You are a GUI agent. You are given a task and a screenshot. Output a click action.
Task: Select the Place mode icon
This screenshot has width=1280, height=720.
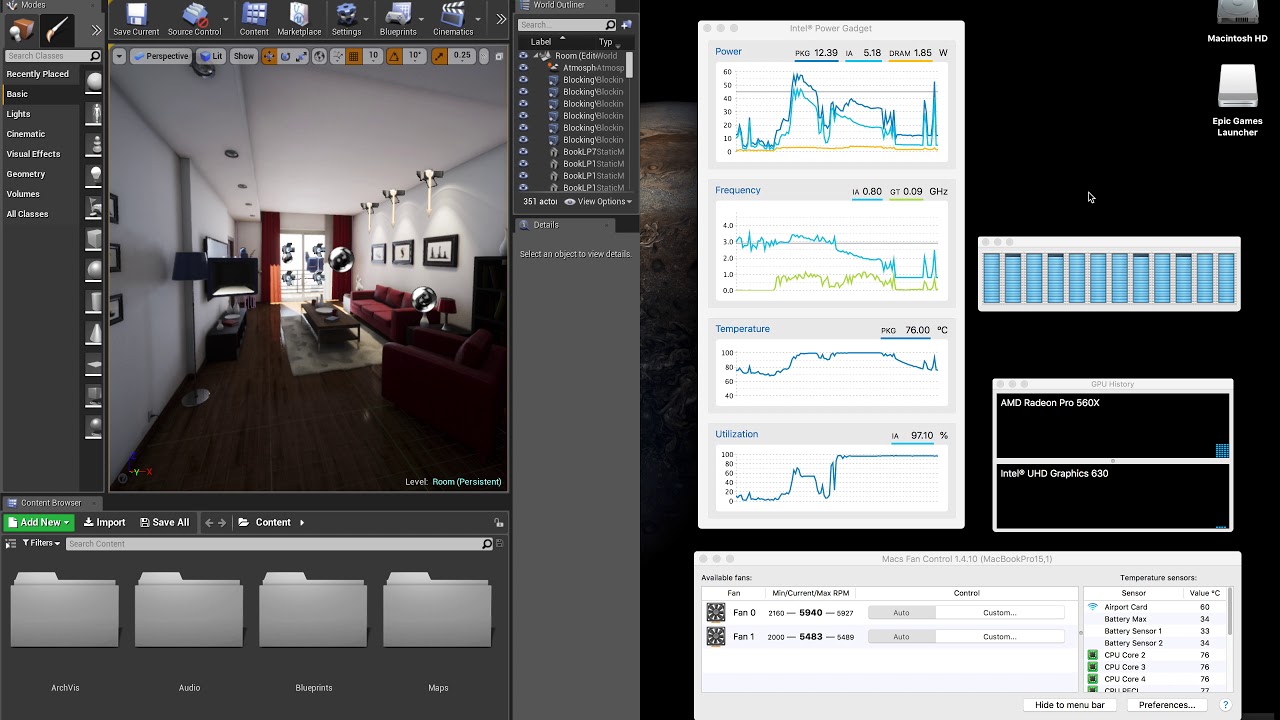click(x=21, y=29)
